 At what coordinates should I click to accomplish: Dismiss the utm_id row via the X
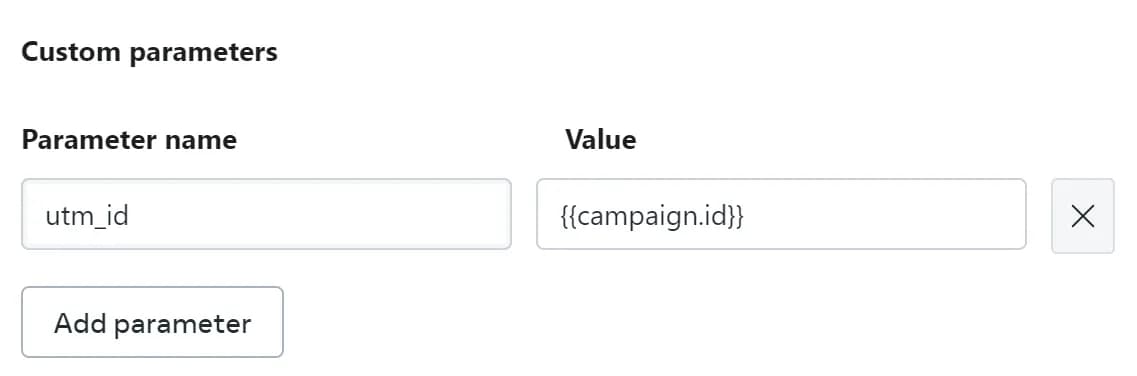1082,216
